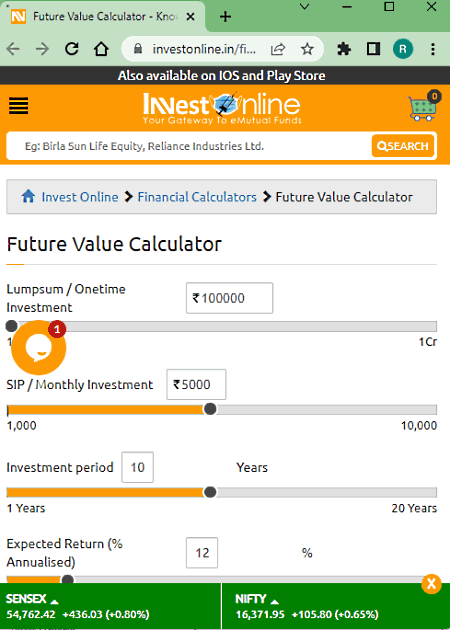Open the shopping cart icon
450x630 pixels.
tap(423, 107)
